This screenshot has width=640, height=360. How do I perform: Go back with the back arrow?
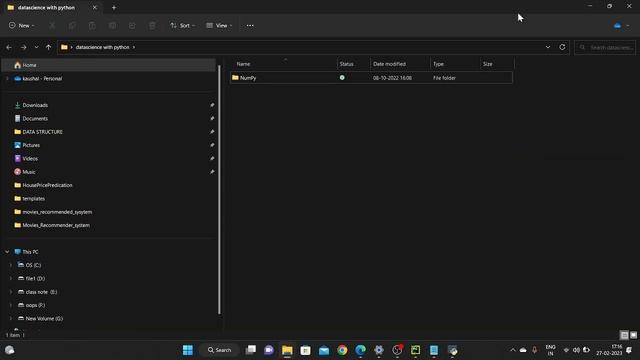(x=9, y=47)
